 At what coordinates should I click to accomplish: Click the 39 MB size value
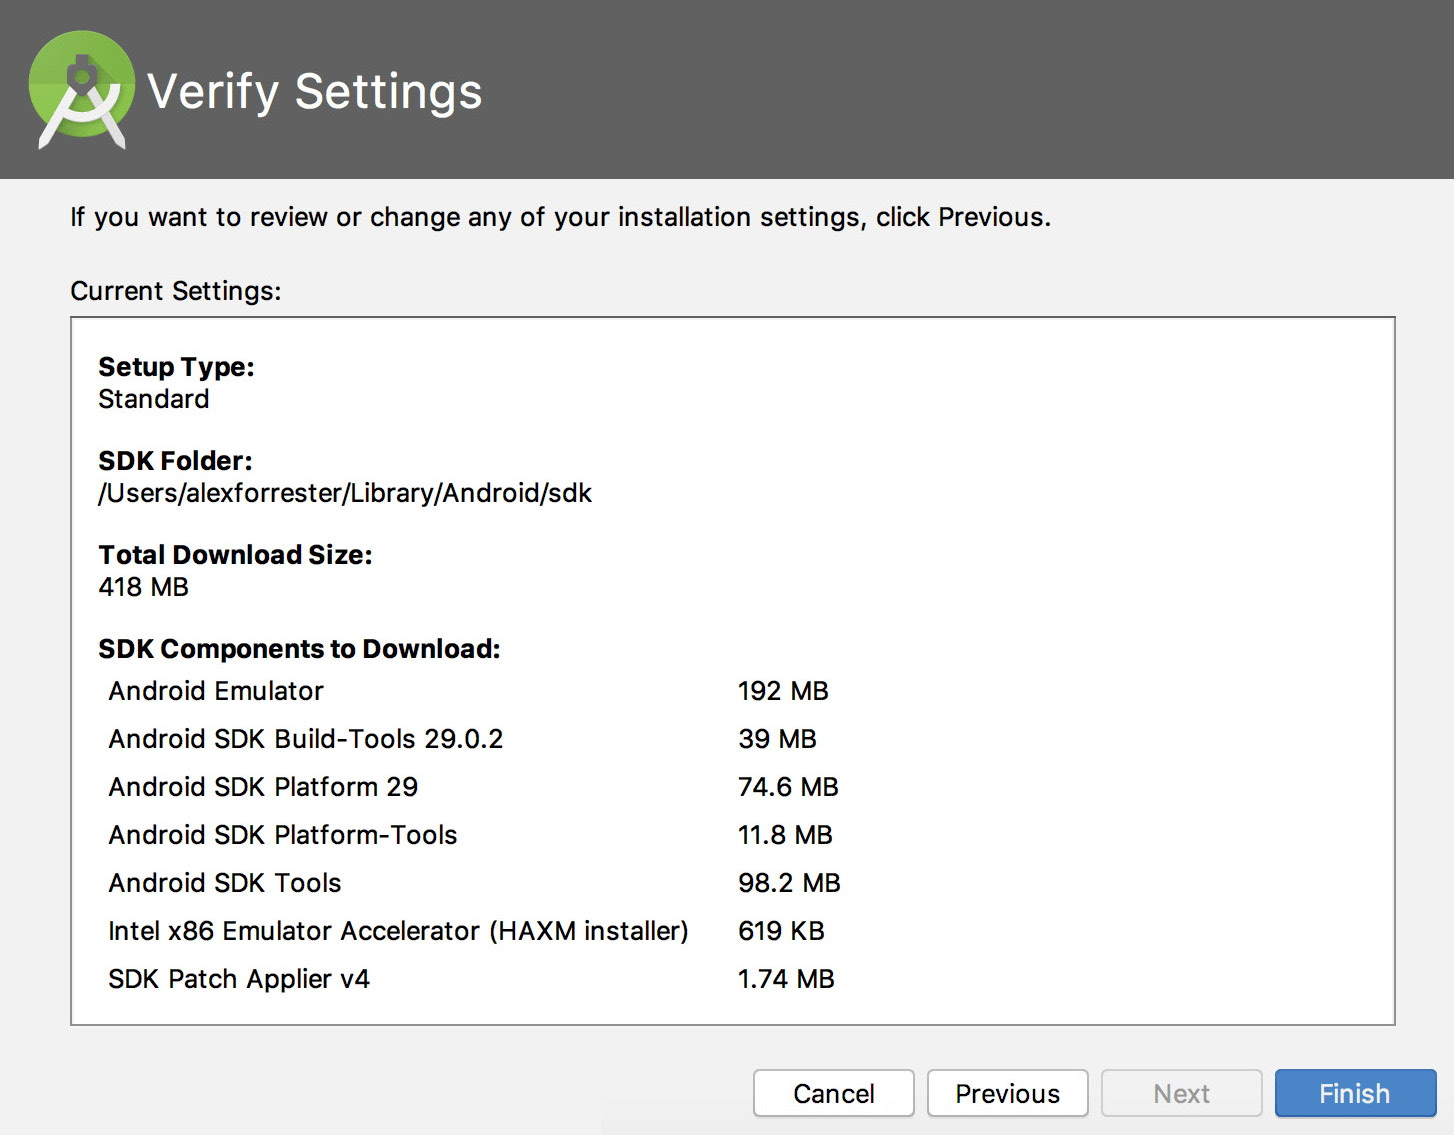pos(777,739)
